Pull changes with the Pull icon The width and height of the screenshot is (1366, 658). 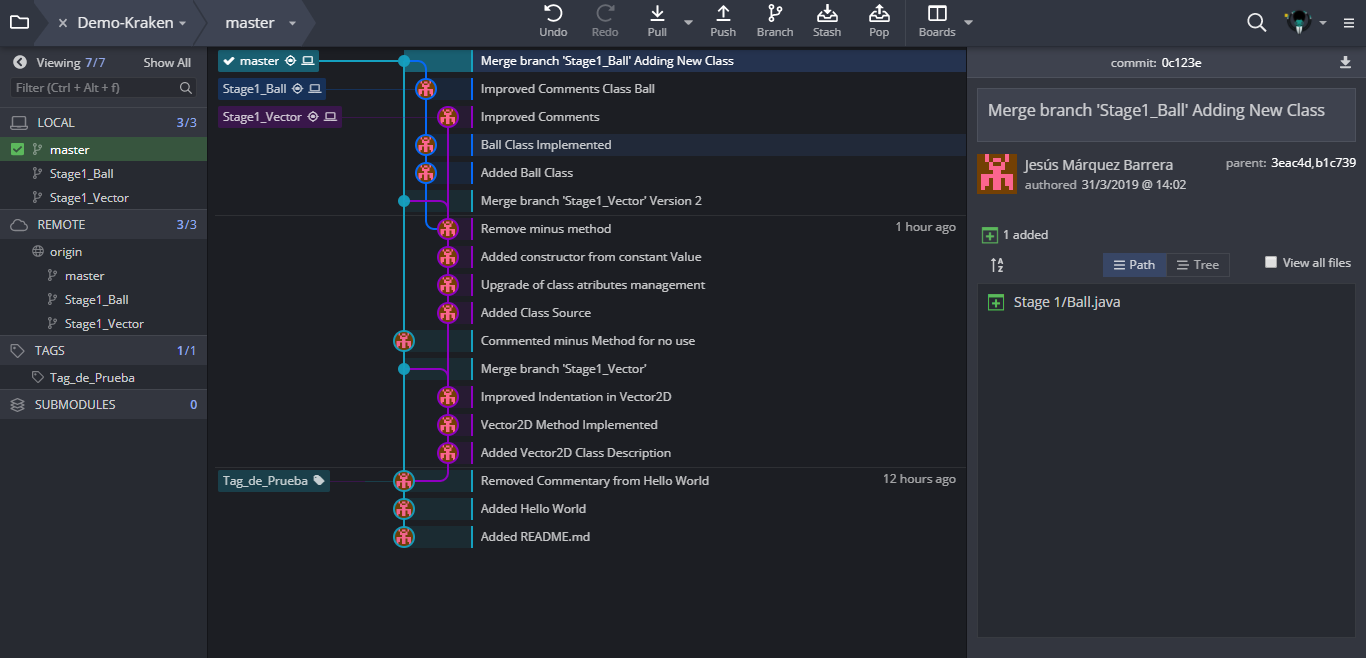click(657, 14)
